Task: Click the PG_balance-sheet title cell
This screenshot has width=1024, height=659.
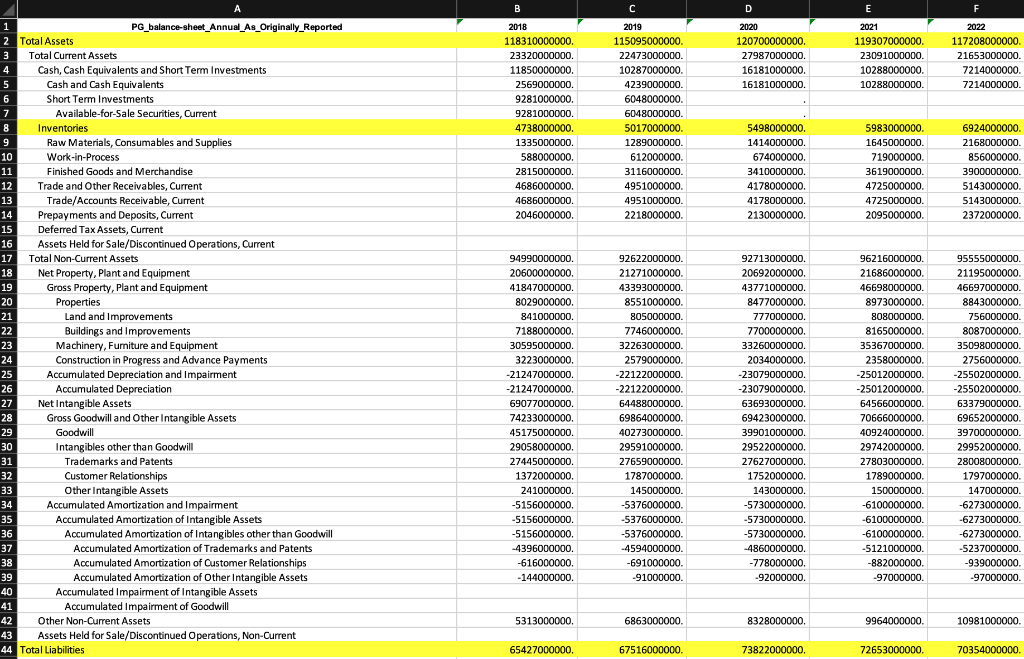Action: 237,29
